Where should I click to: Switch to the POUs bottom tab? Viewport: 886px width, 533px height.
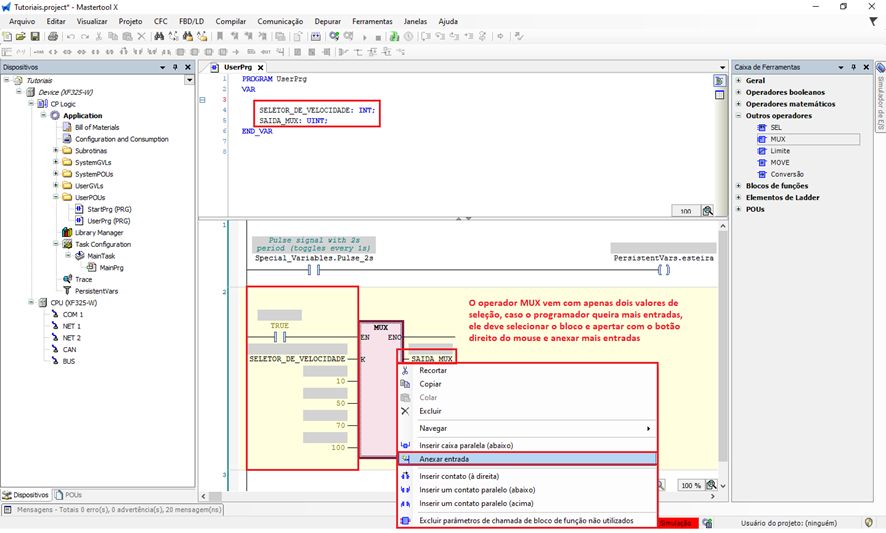(x=69, y=495)
